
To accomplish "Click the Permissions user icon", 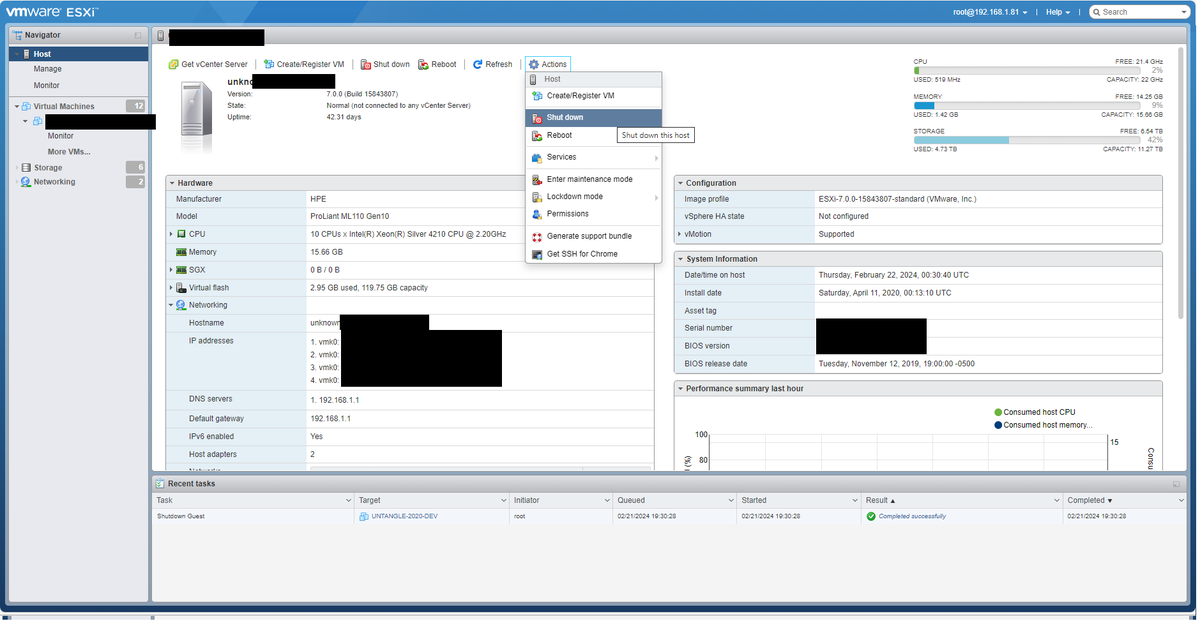I will (x=537, y=214).
